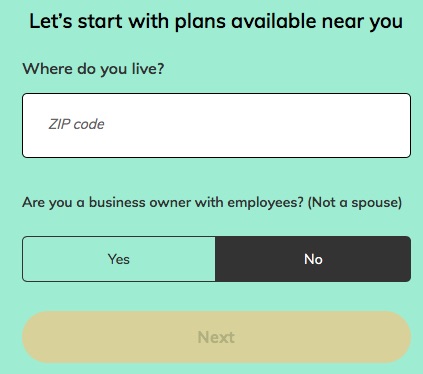Focus the field under 'Where do you live?'
The image size is (423, 374).
[x=216, y=125]
